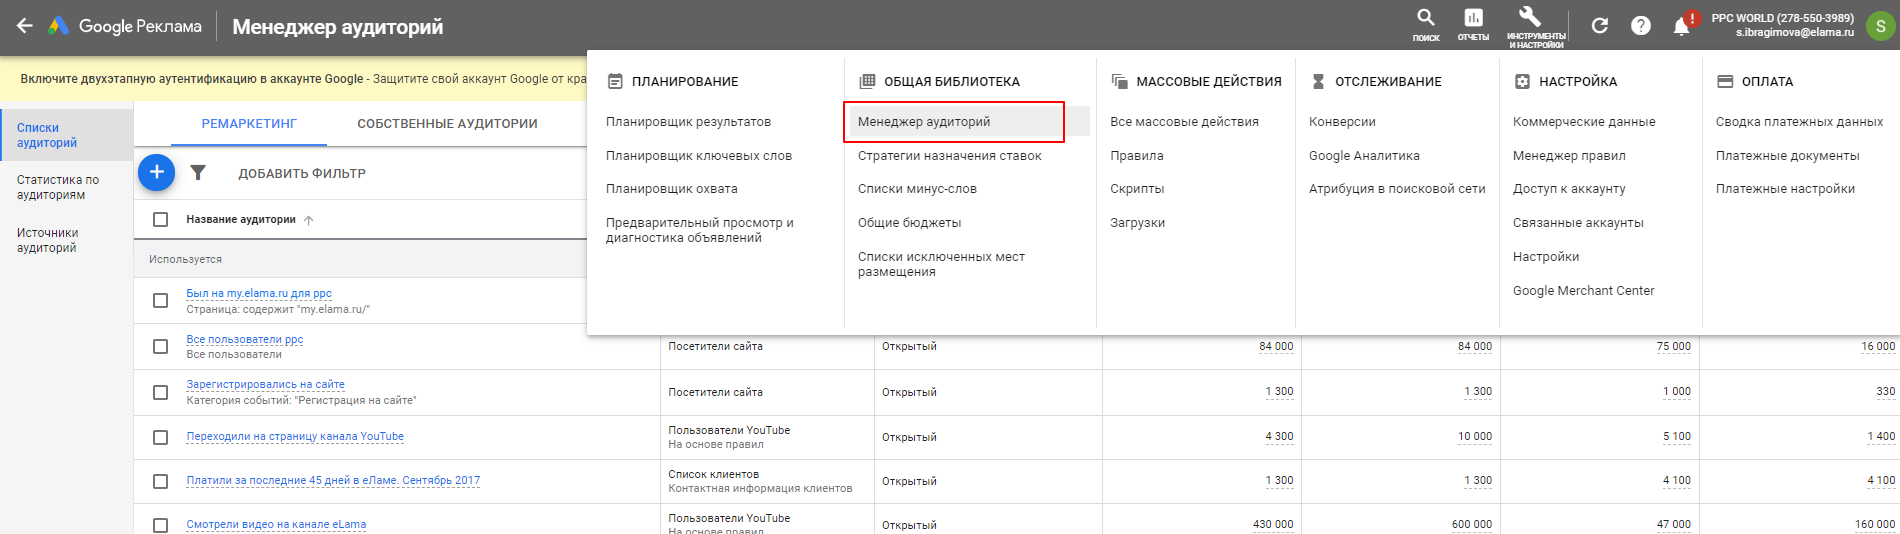
Task: Click the filter funnel icon
Action: point(198,173)
